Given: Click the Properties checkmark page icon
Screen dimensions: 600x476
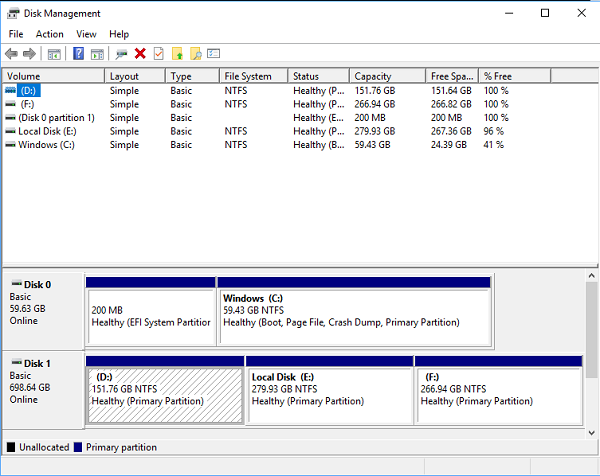Looking at the screenshot, I should (x=158, y=54).
